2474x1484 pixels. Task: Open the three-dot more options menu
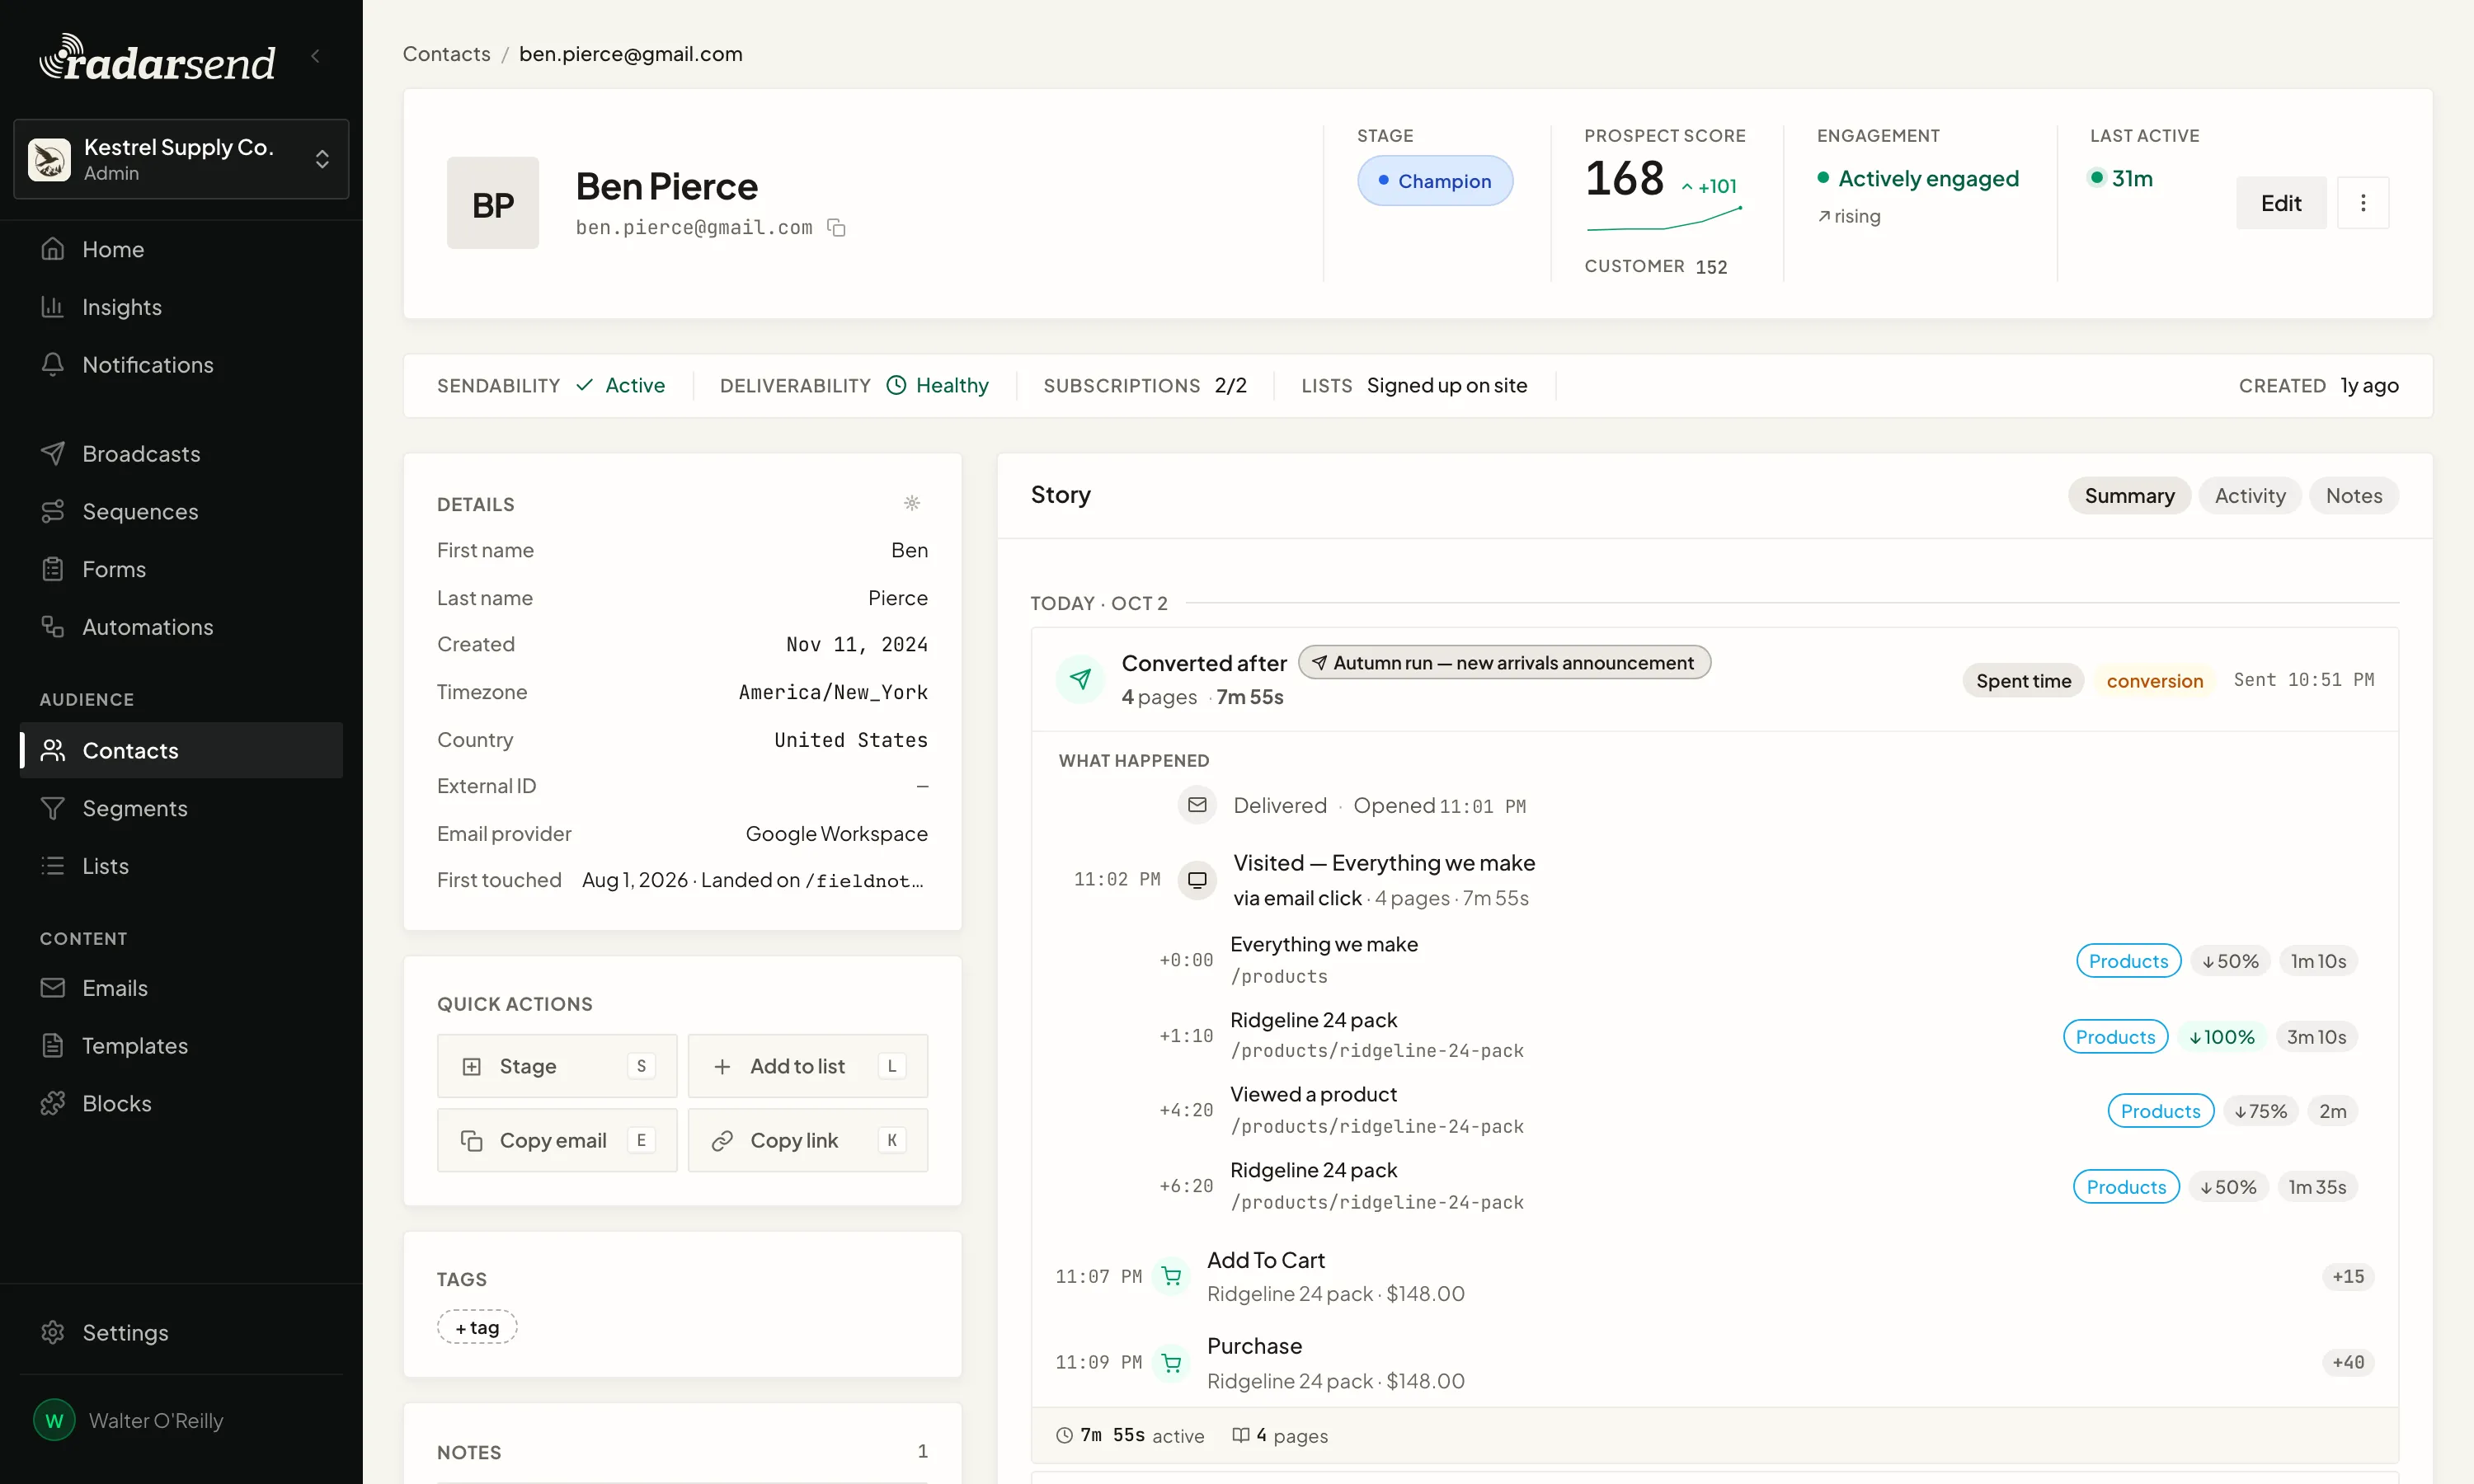click(2363, 203)
